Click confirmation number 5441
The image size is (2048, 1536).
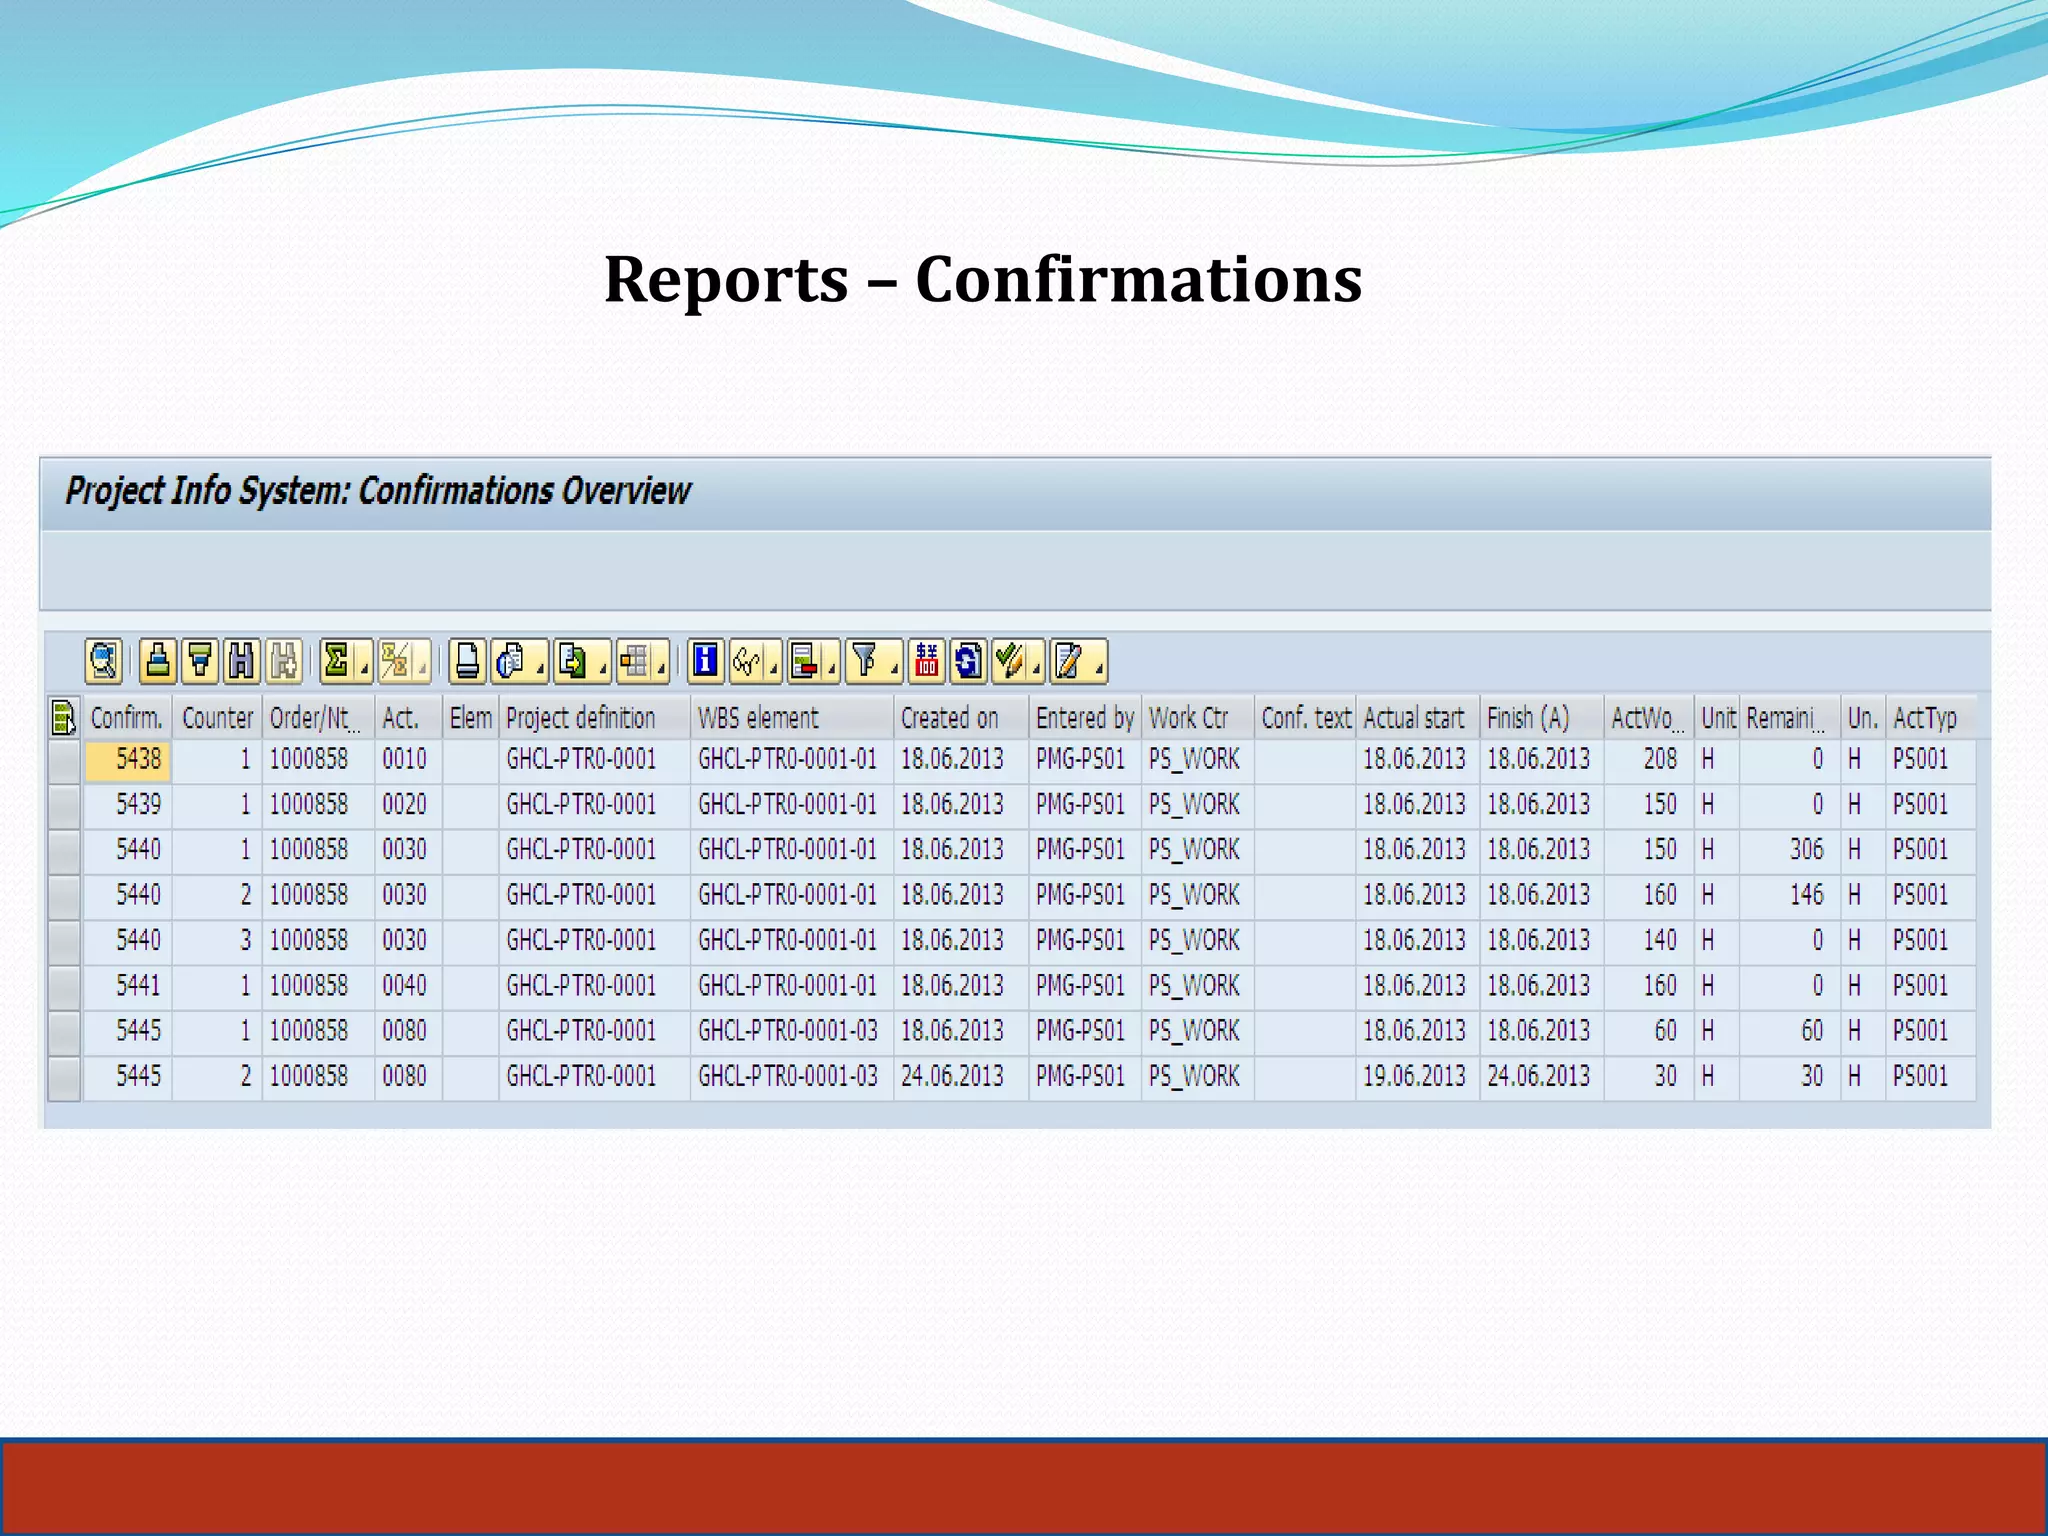pos(138,986)
